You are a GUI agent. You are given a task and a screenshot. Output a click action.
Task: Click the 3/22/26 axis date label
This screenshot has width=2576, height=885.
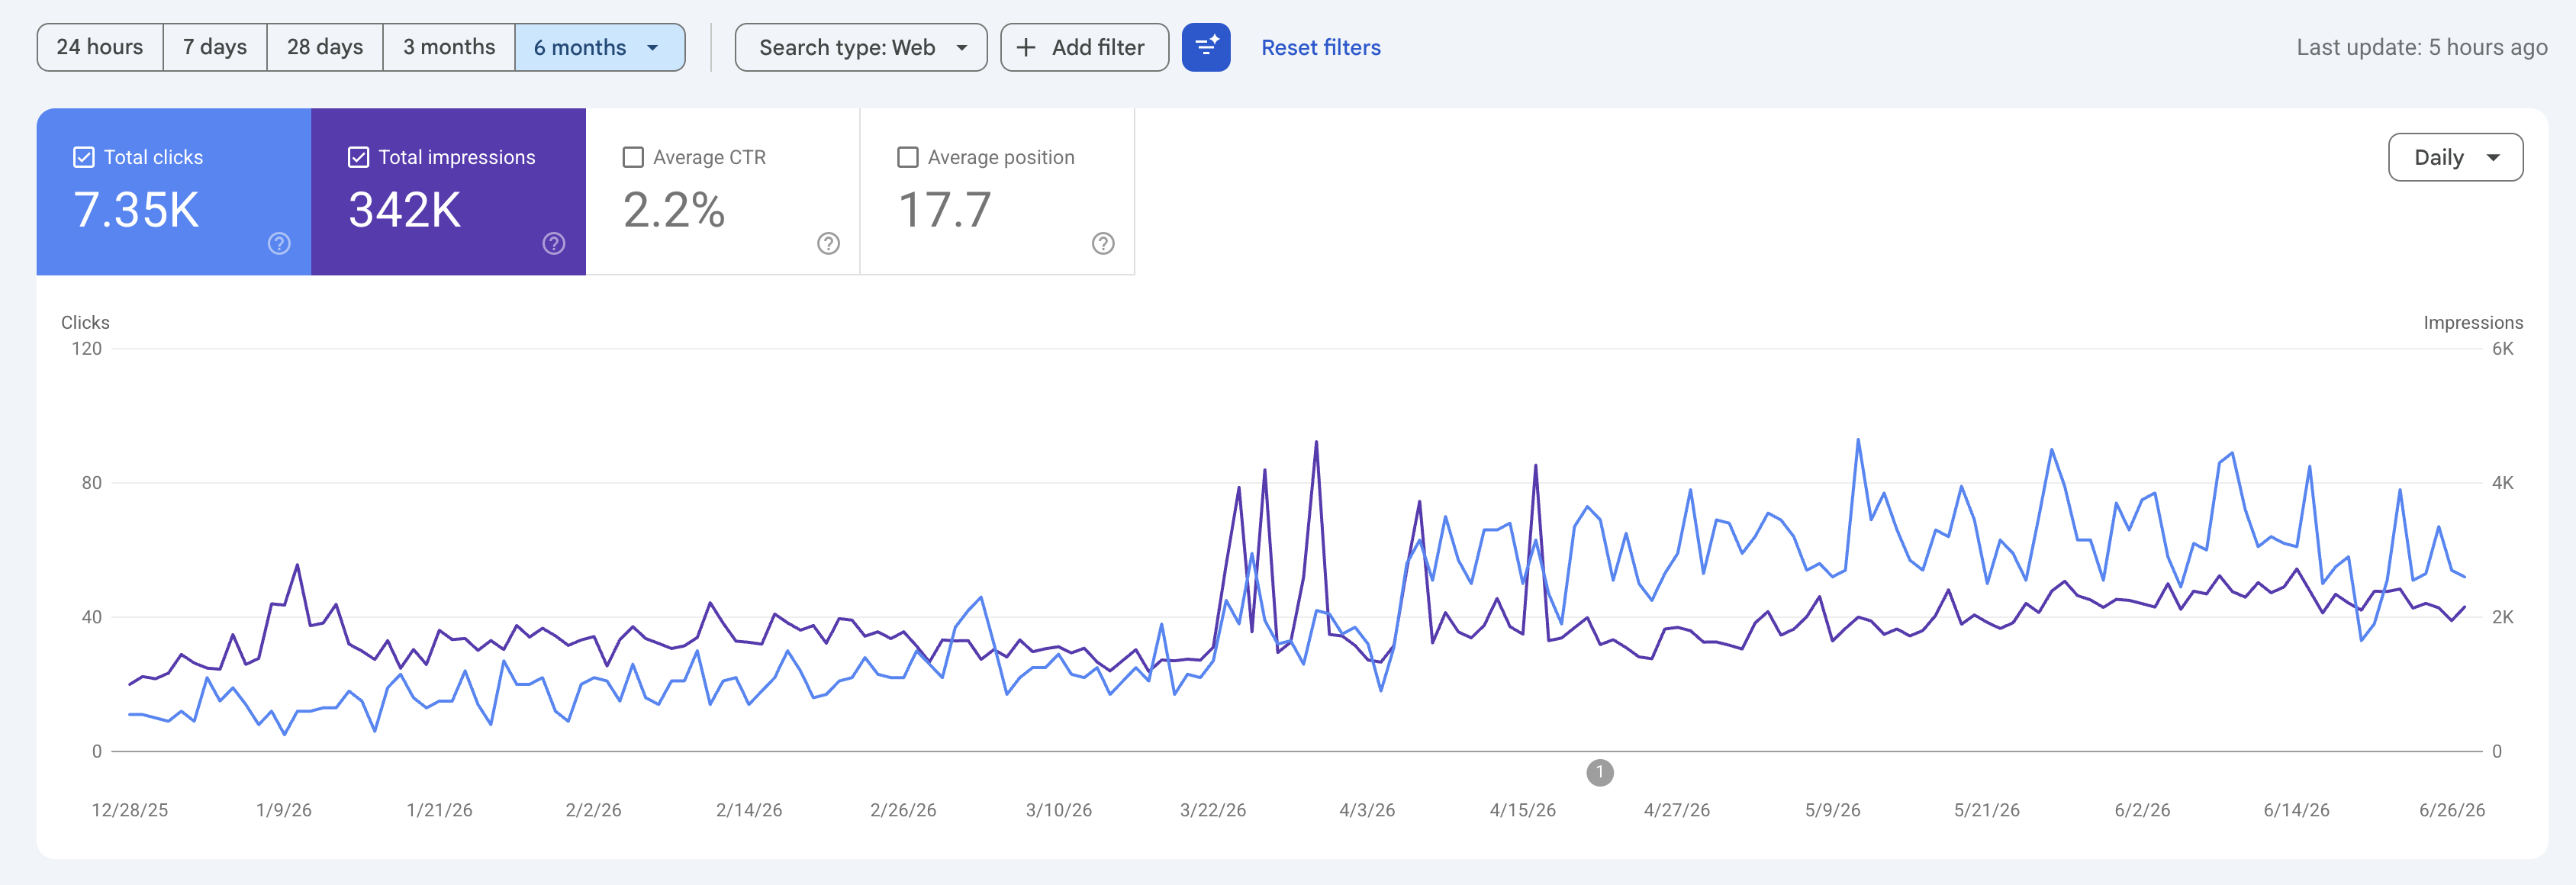[x=1212, y=810]
